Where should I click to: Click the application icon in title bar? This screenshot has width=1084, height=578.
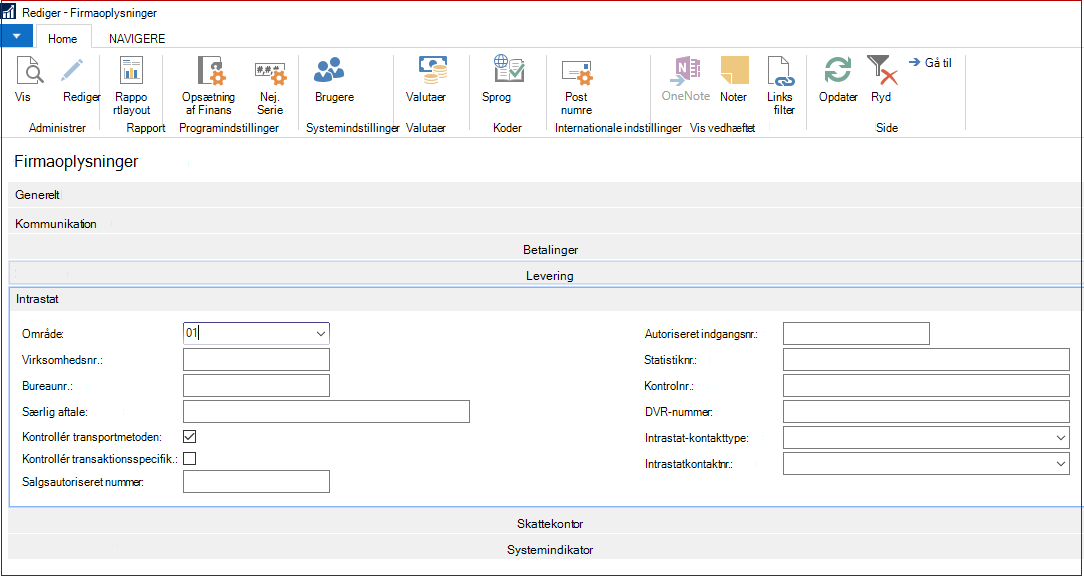tap(9, 12)
